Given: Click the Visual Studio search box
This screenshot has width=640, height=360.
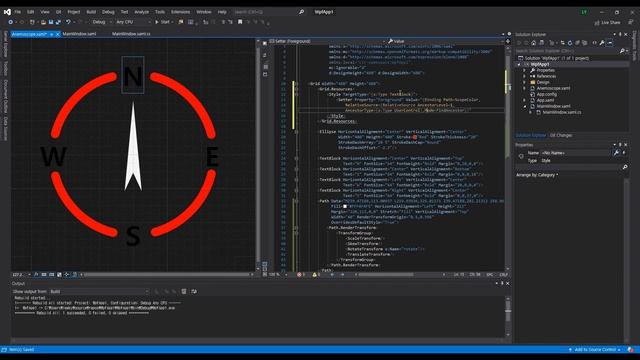Looking at the screenshot, I should pyautogui.click(x=268, y=12).
